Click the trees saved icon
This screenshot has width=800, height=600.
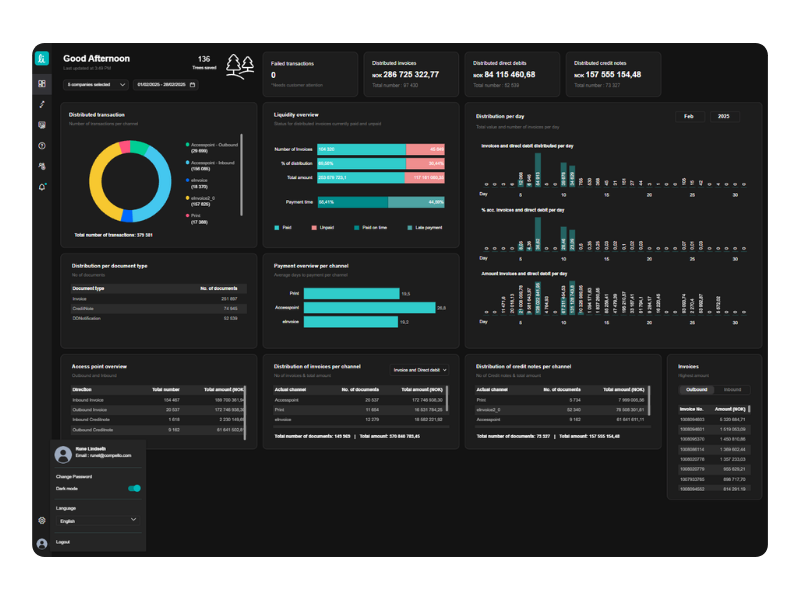click(x=239, y=66)
